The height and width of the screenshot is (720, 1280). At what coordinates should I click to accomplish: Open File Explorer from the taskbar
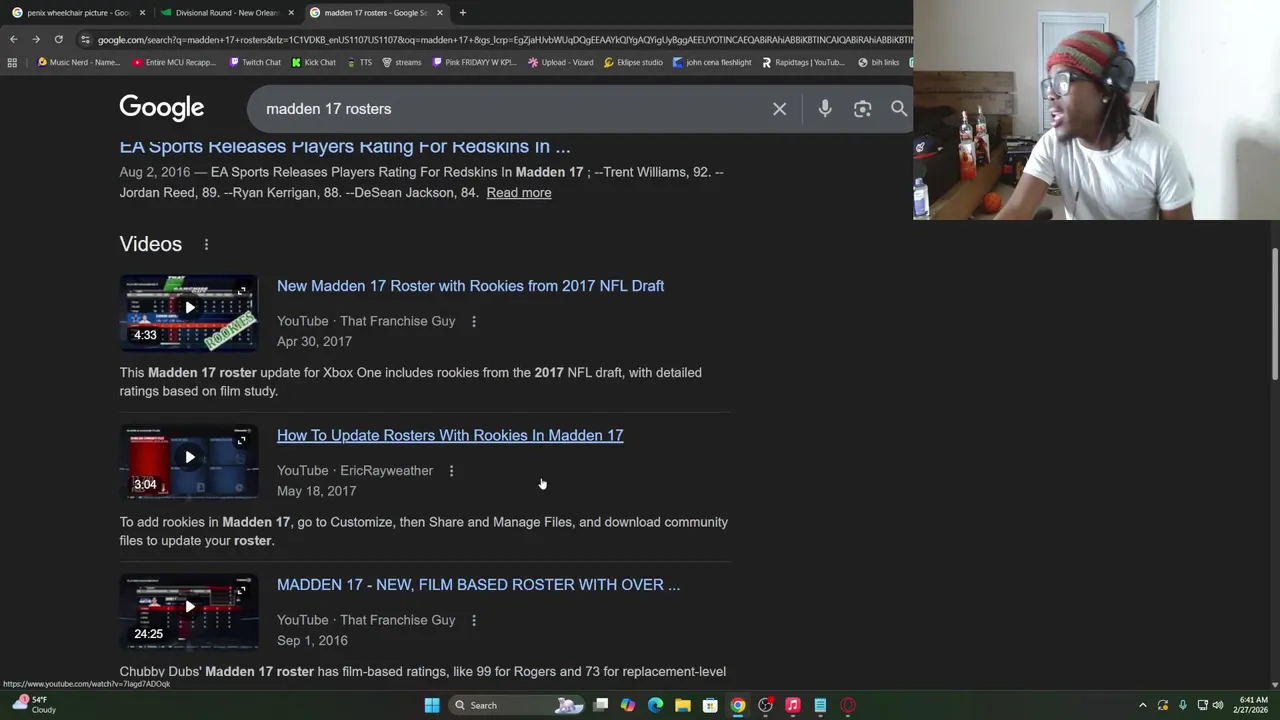click(682, 705)
